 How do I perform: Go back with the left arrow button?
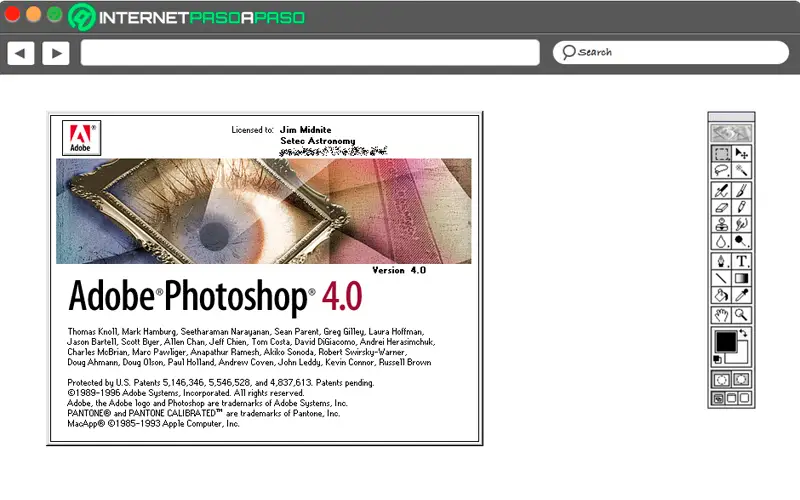[21, 53]
